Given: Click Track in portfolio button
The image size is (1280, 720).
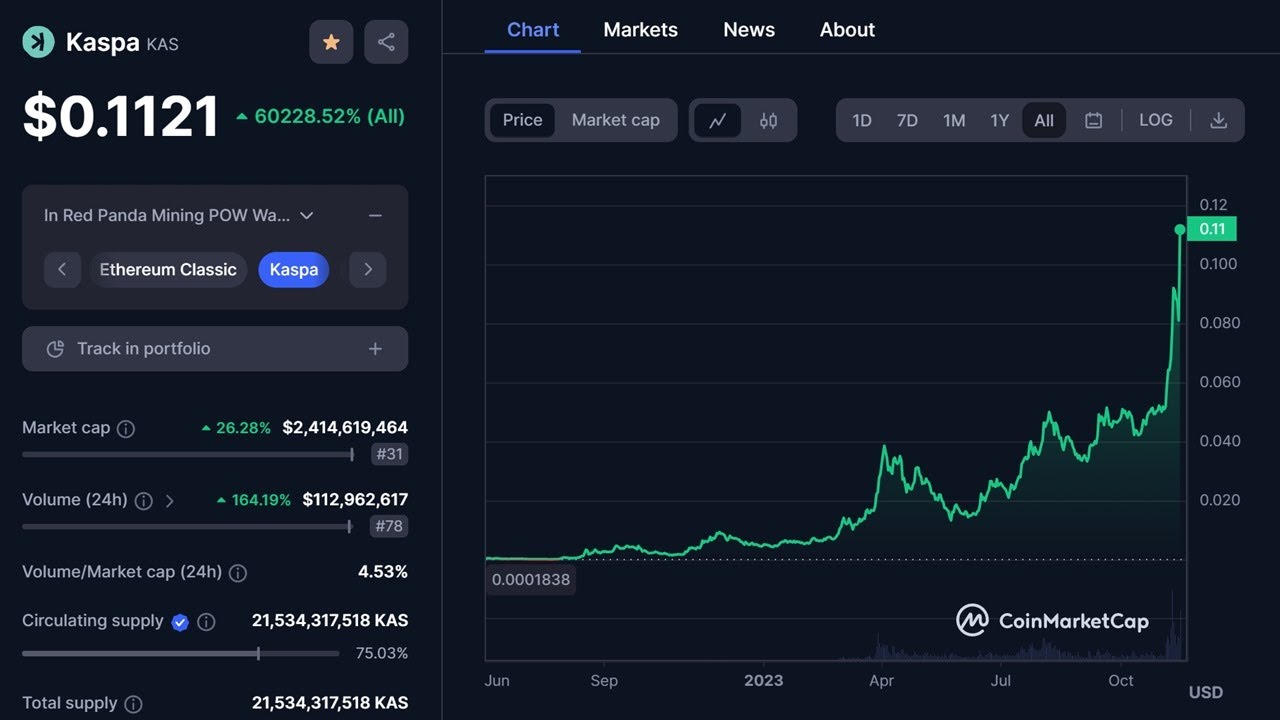Looking at the screenshot, I should click(x=215, y=349).
